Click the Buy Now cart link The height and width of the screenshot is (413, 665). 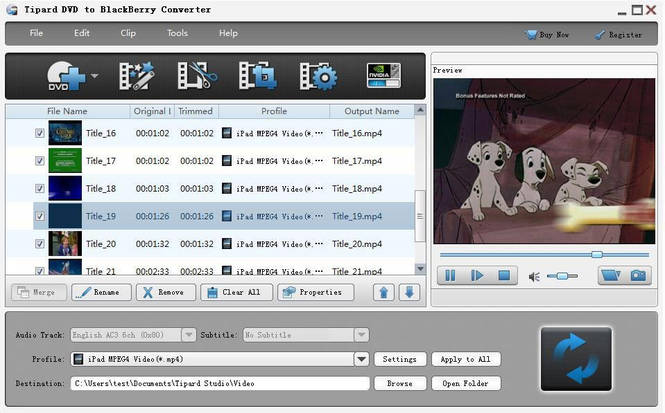point(547,35)
